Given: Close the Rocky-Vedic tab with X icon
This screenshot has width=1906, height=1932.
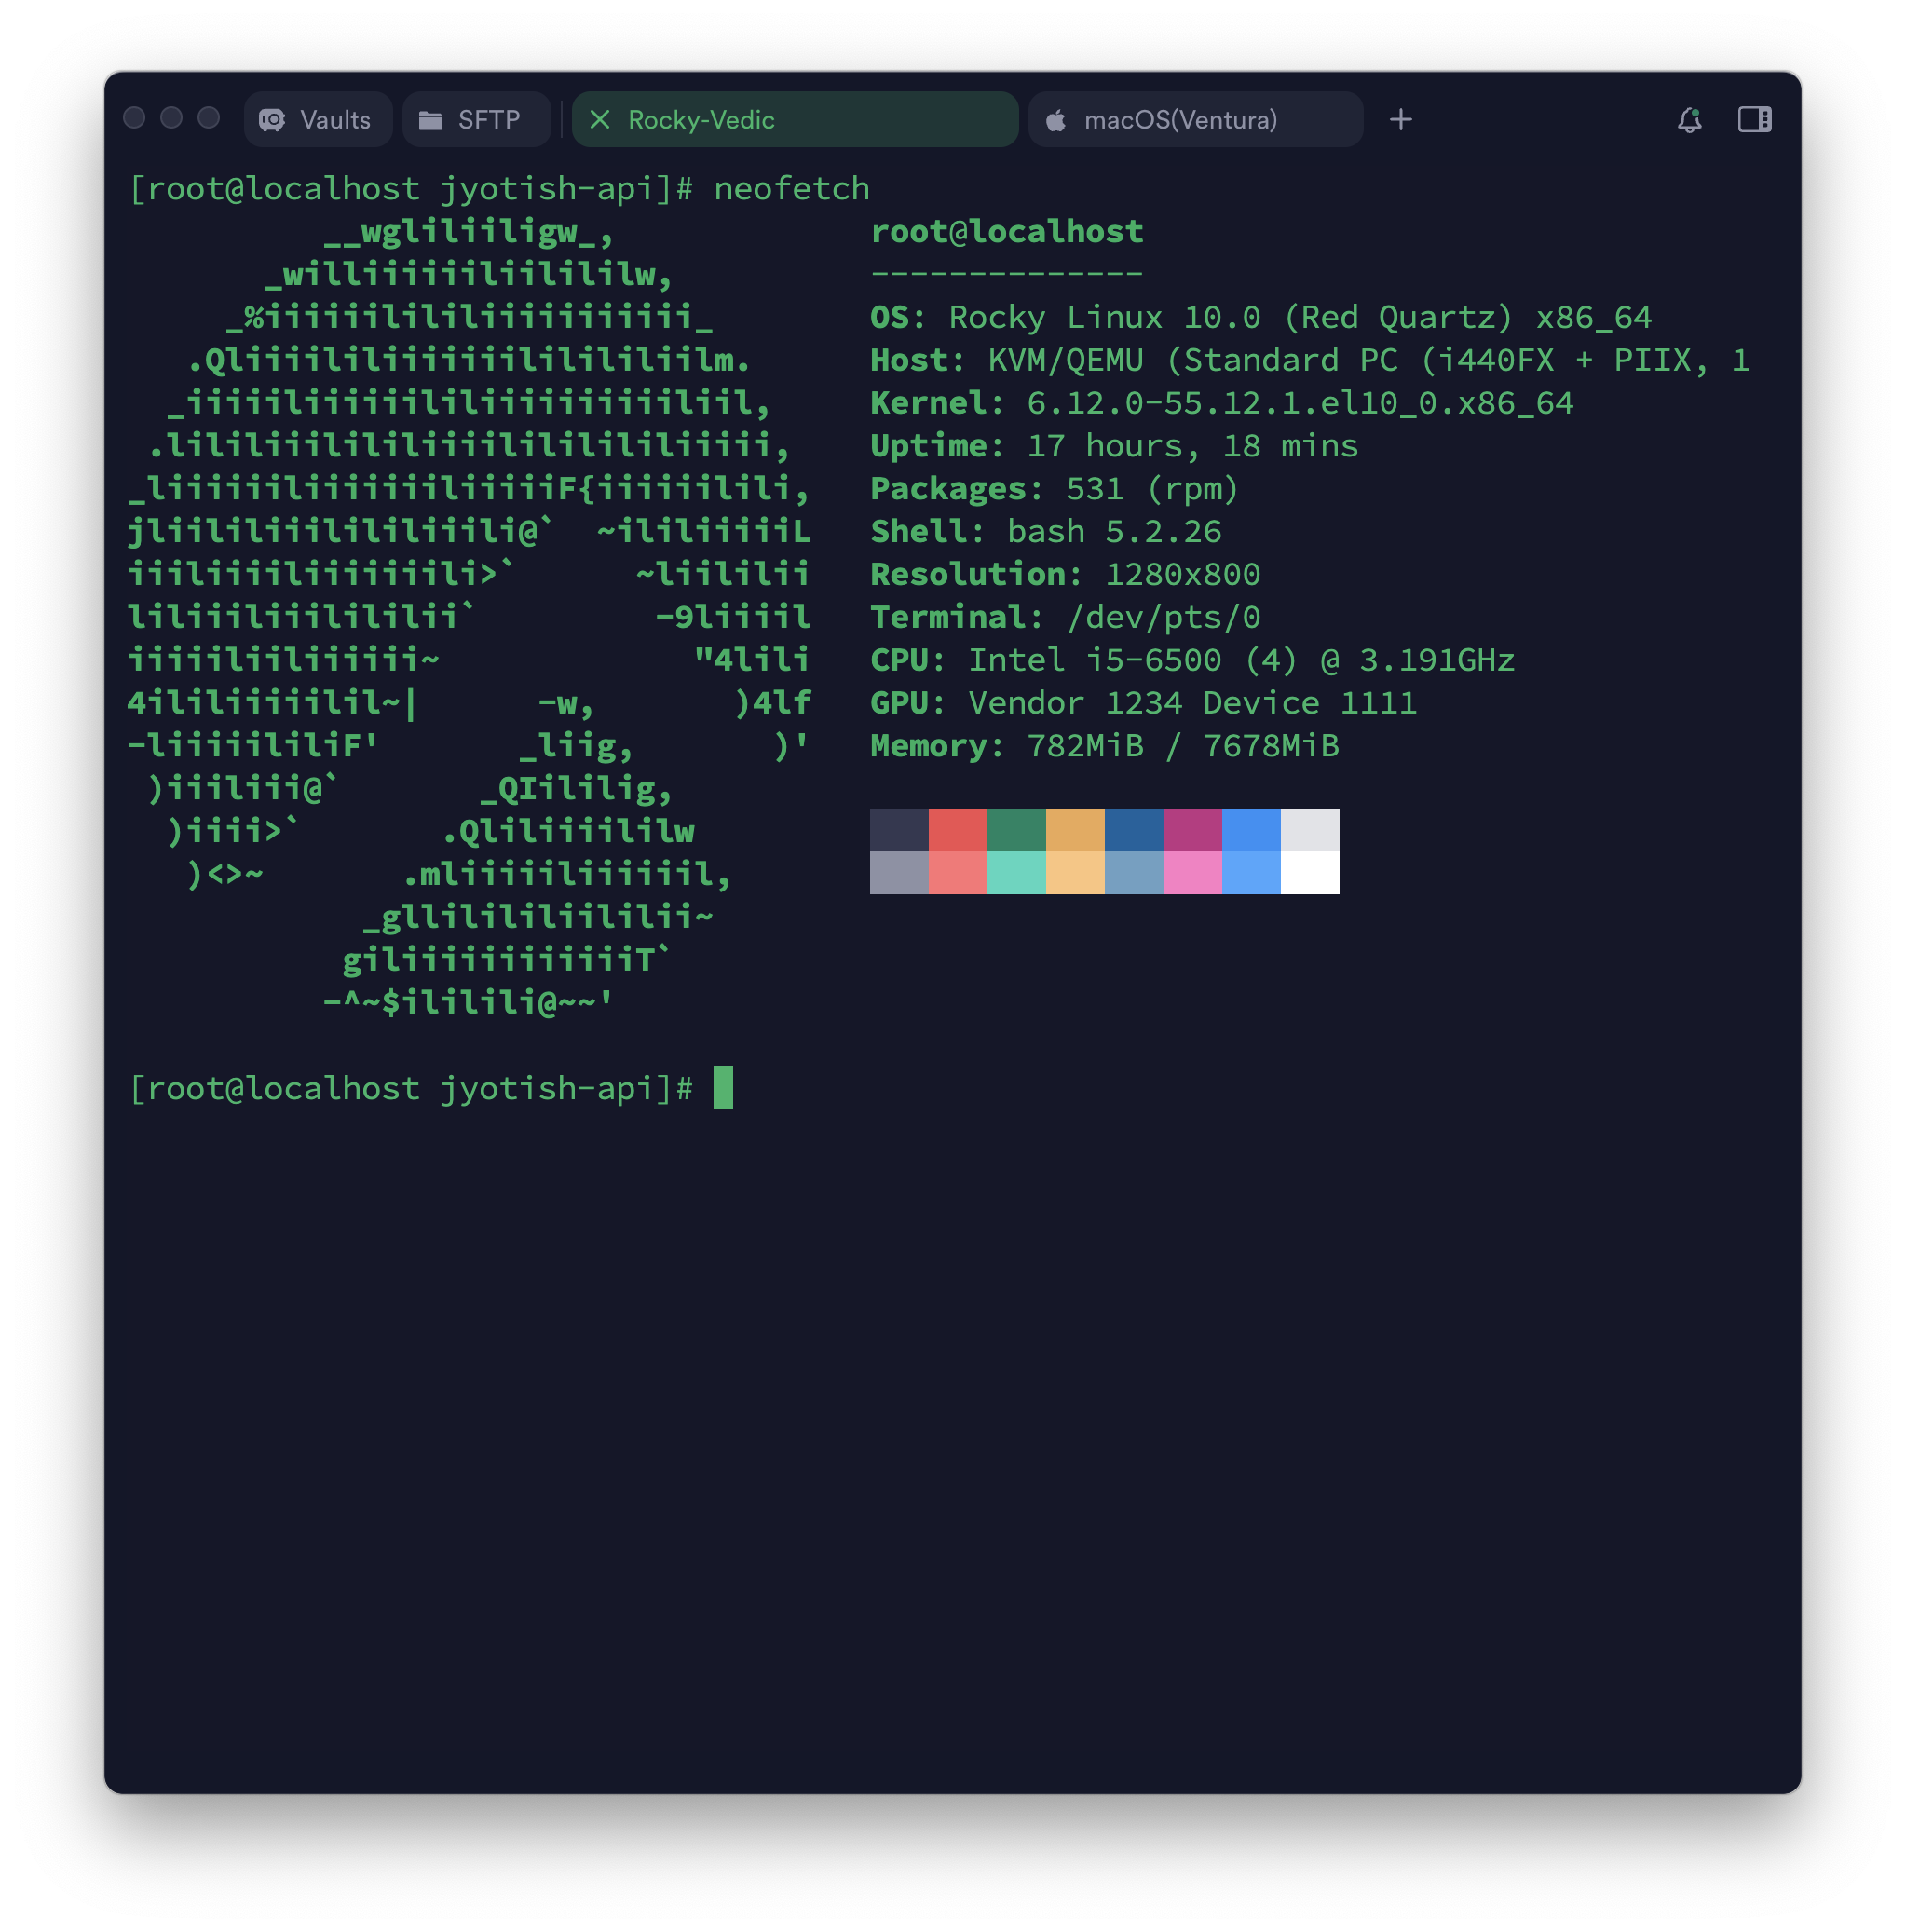Looking at the screenshot, I should 600,120.
